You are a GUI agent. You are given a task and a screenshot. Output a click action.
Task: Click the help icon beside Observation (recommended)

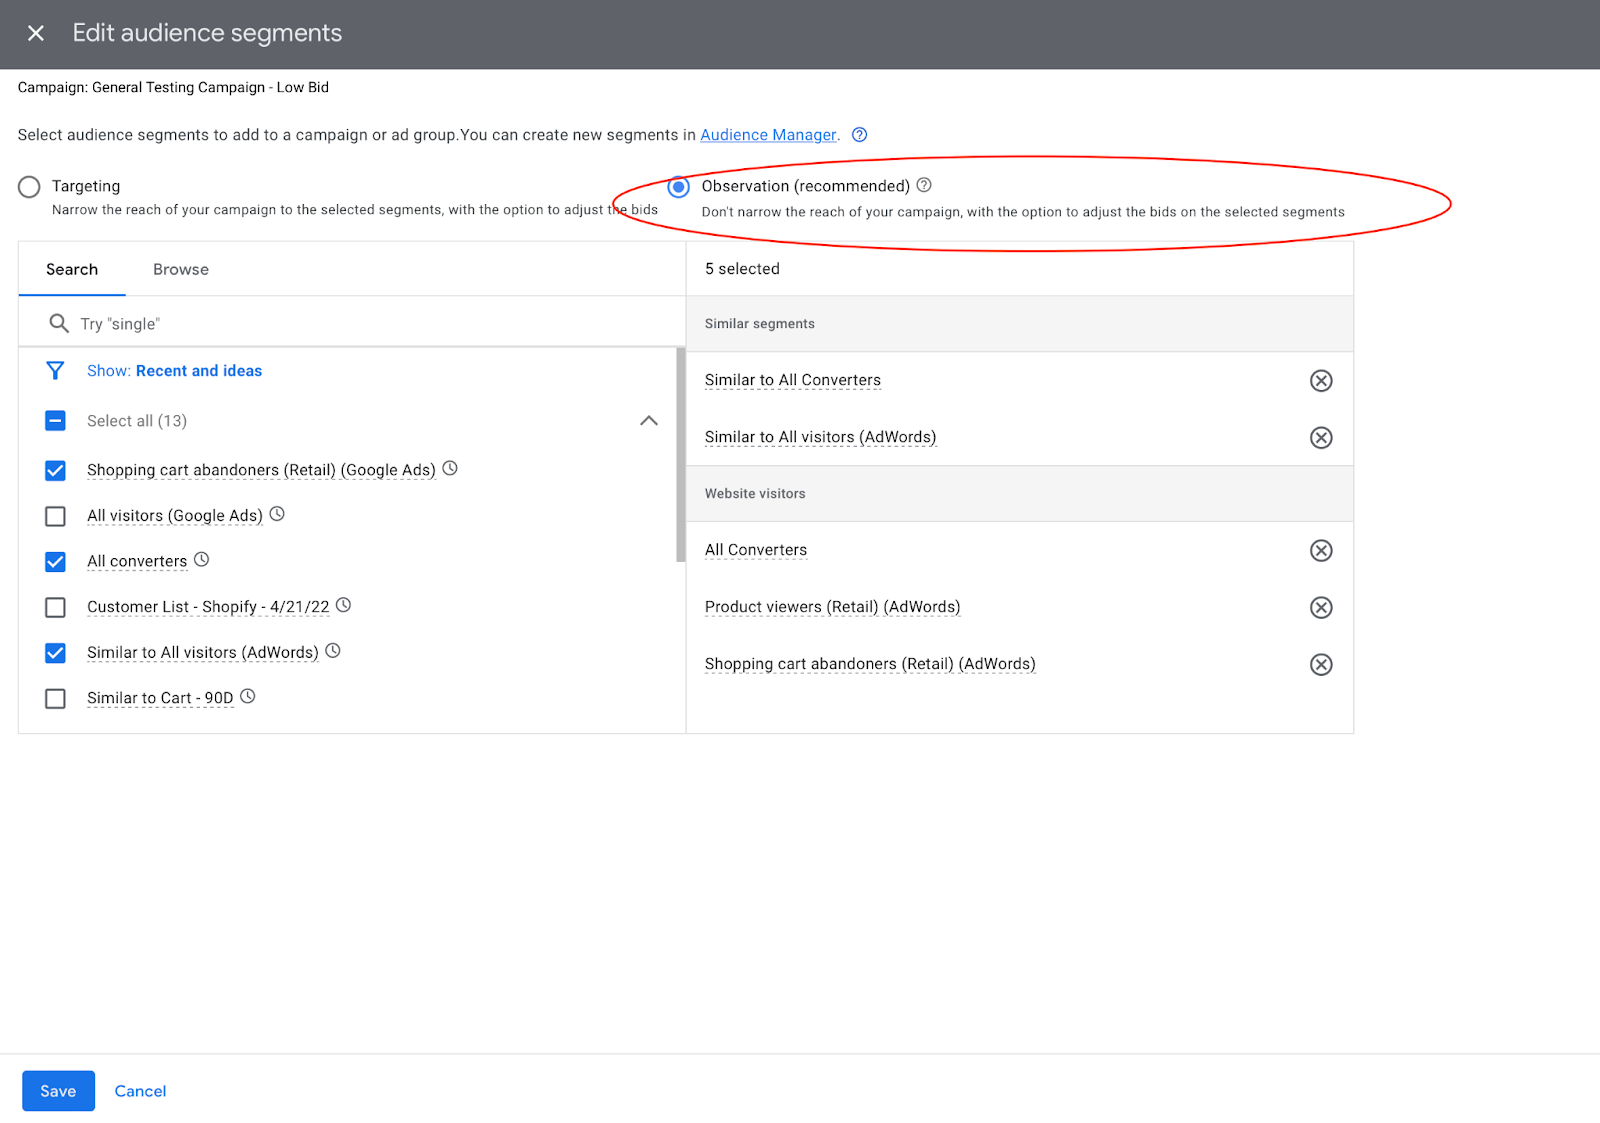pyautogui.click(x=924, y=185)
